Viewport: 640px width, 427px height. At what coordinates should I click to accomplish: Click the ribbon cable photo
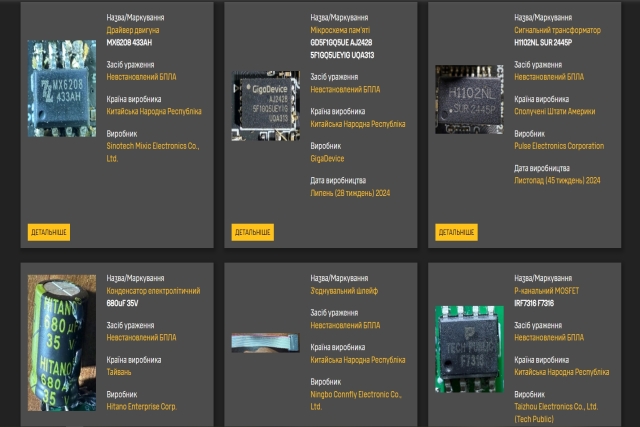(x=265, y=343)
